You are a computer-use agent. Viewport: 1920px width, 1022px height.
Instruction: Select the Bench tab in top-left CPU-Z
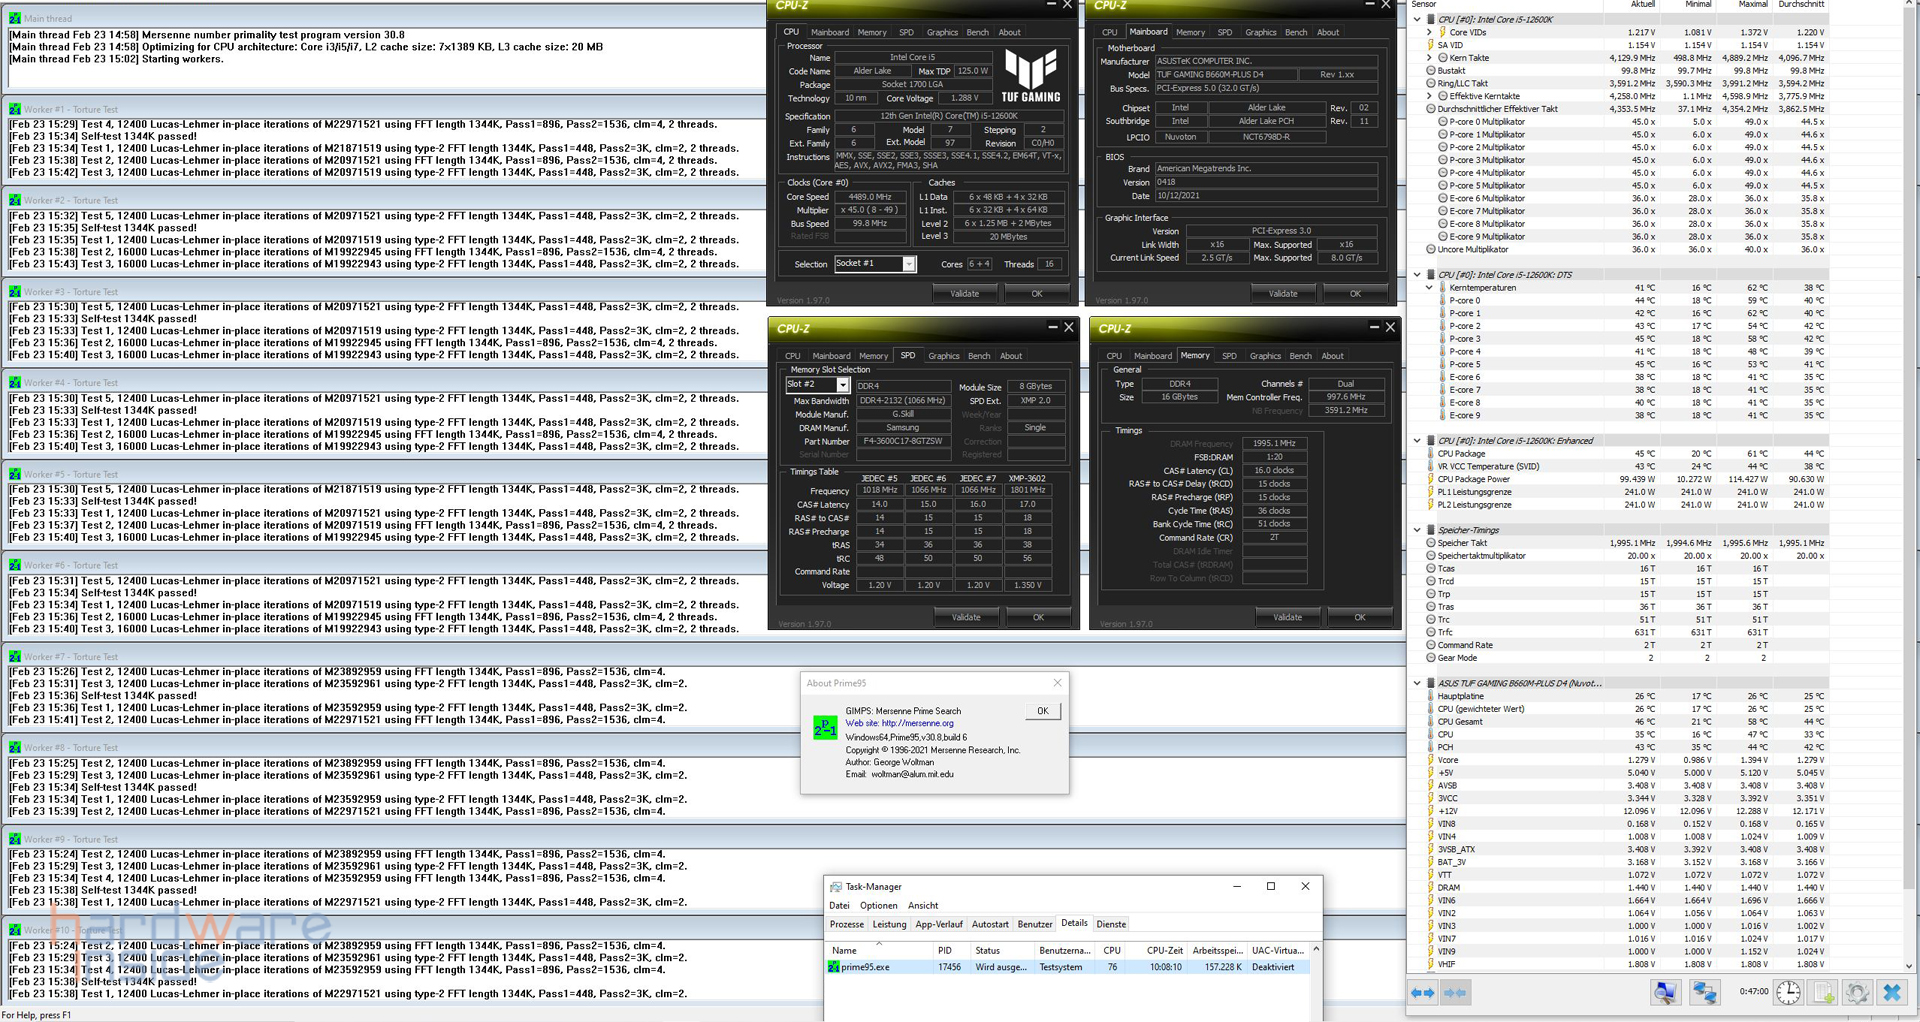(x=977, y=32)
